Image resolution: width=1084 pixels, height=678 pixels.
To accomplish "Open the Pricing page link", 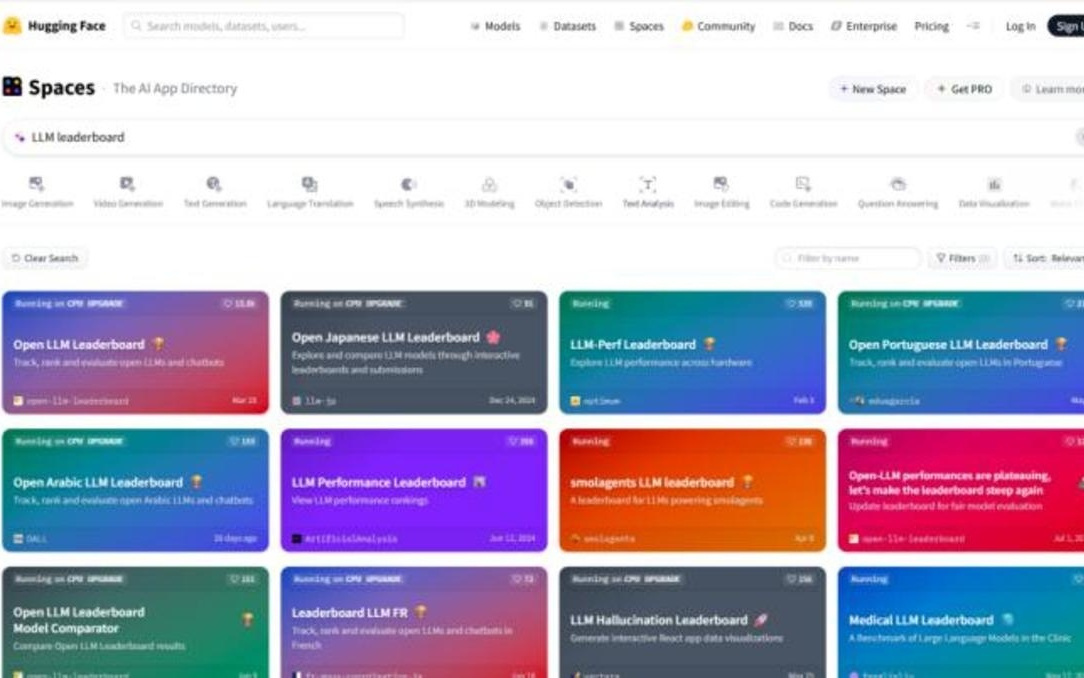I will point(931,26).
